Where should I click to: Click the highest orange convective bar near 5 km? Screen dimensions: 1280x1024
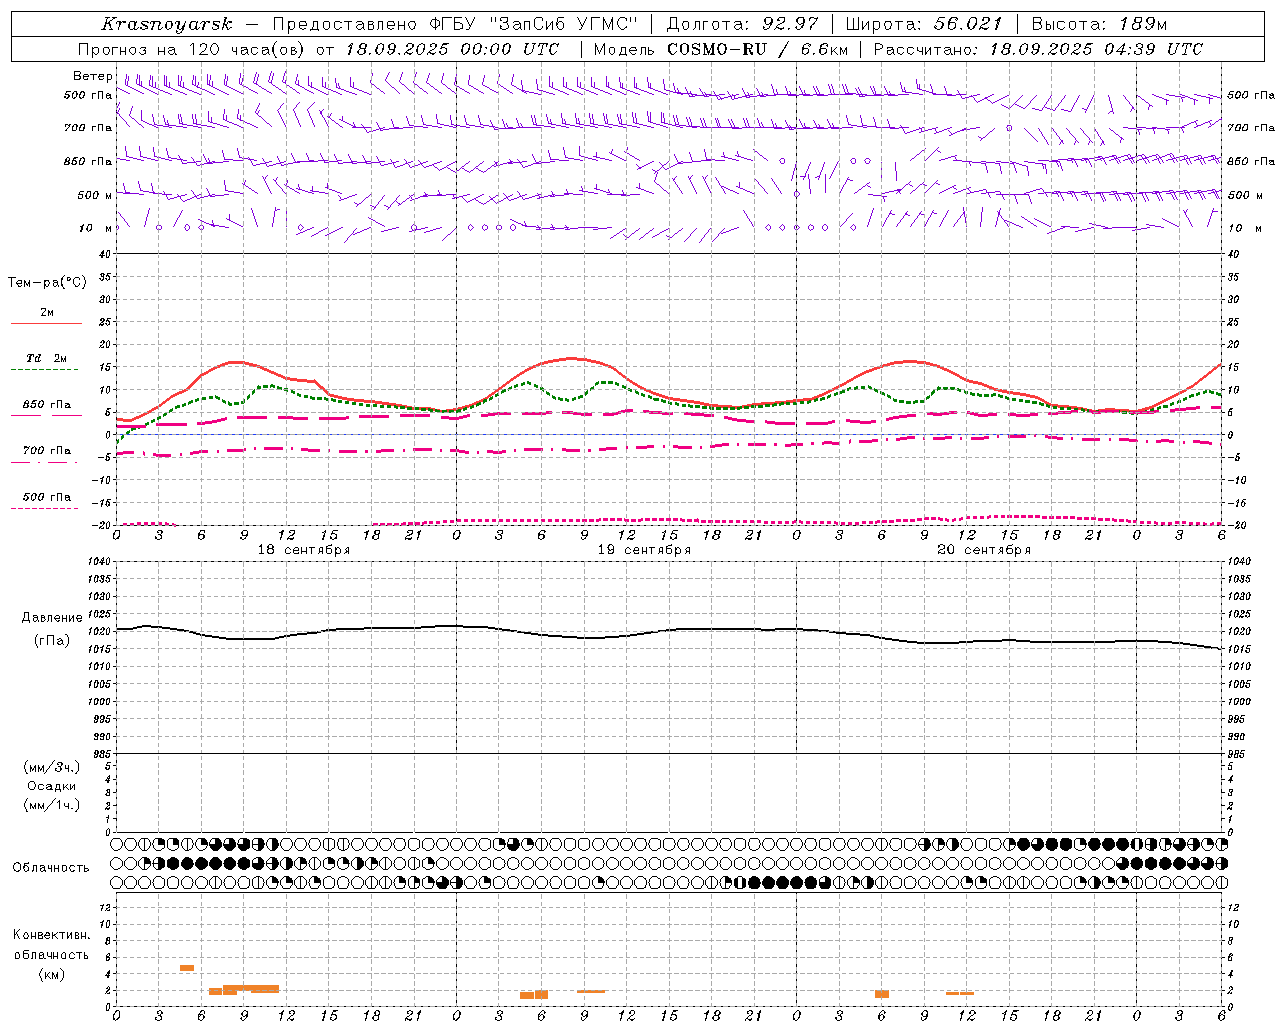(x=187, y=968)
